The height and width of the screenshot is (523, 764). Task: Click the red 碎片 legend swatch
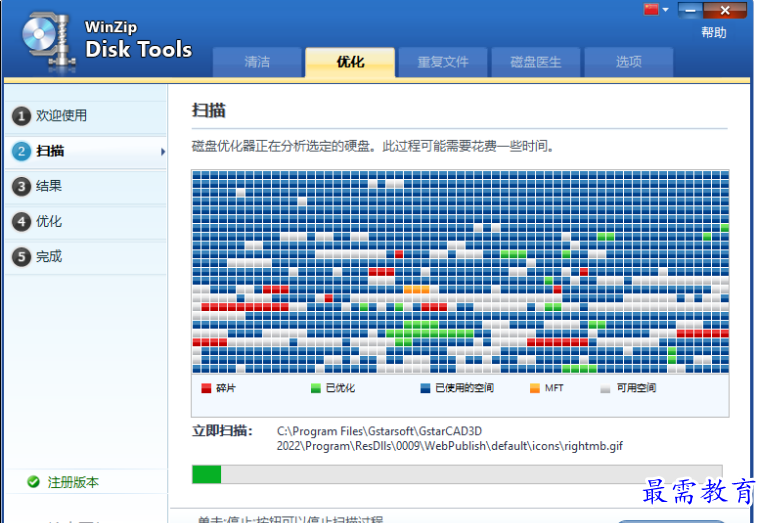206,388
